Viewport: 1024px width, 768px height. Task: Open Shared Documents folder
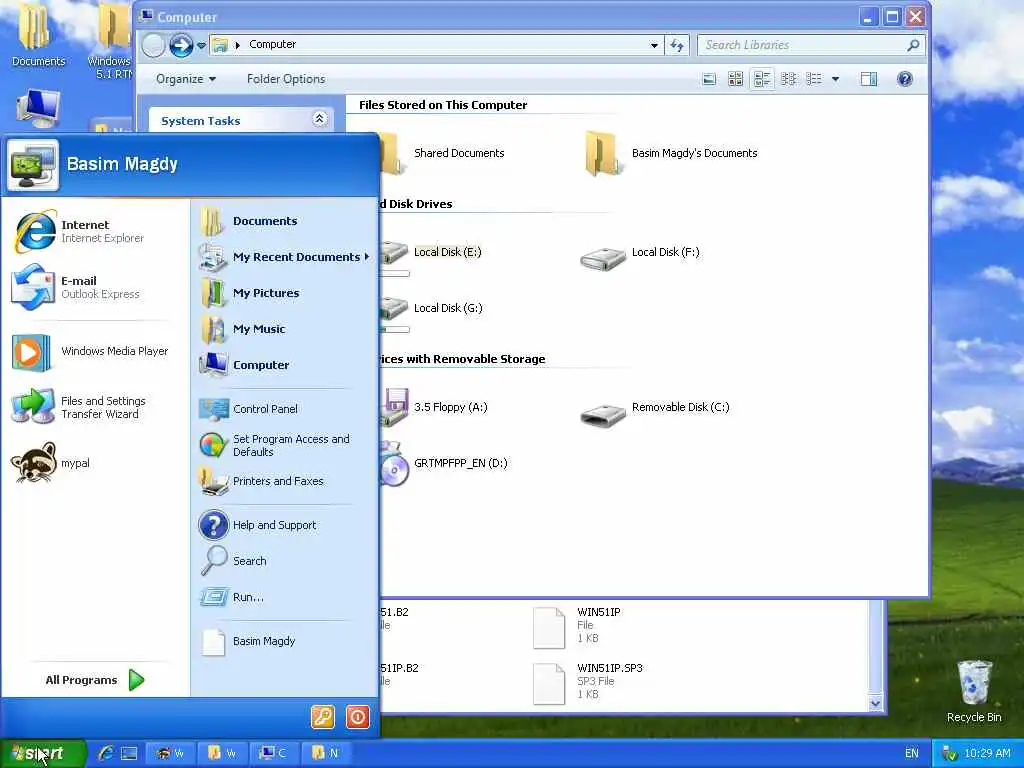[x=441, y=153]
